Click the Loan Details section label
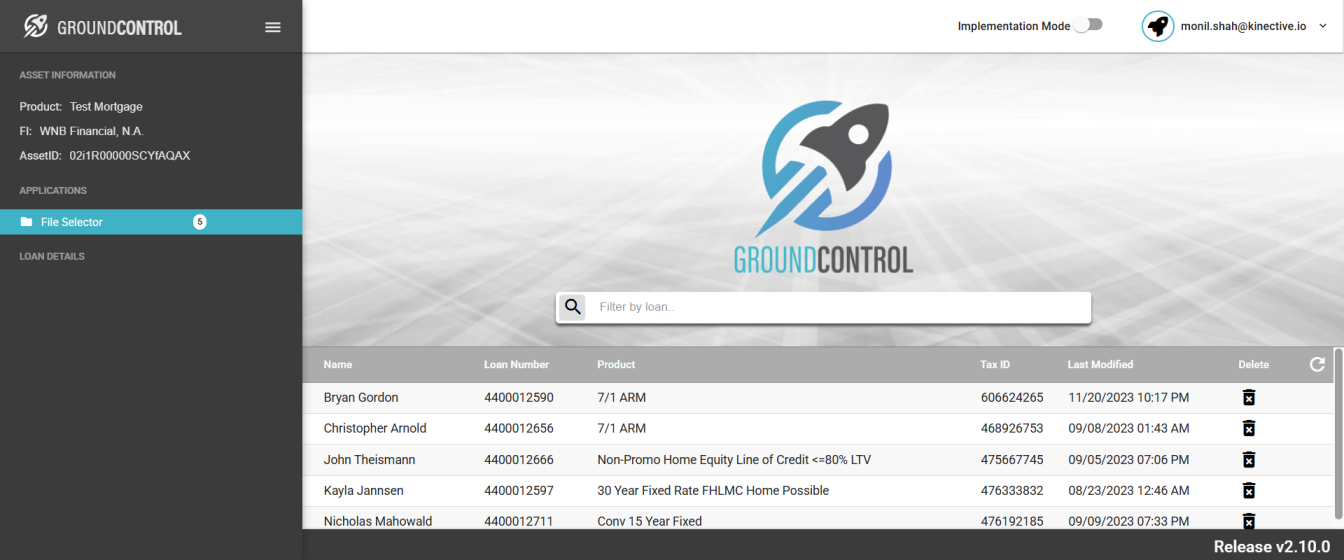Screen dimensions: 1344x560 [52, 256]
